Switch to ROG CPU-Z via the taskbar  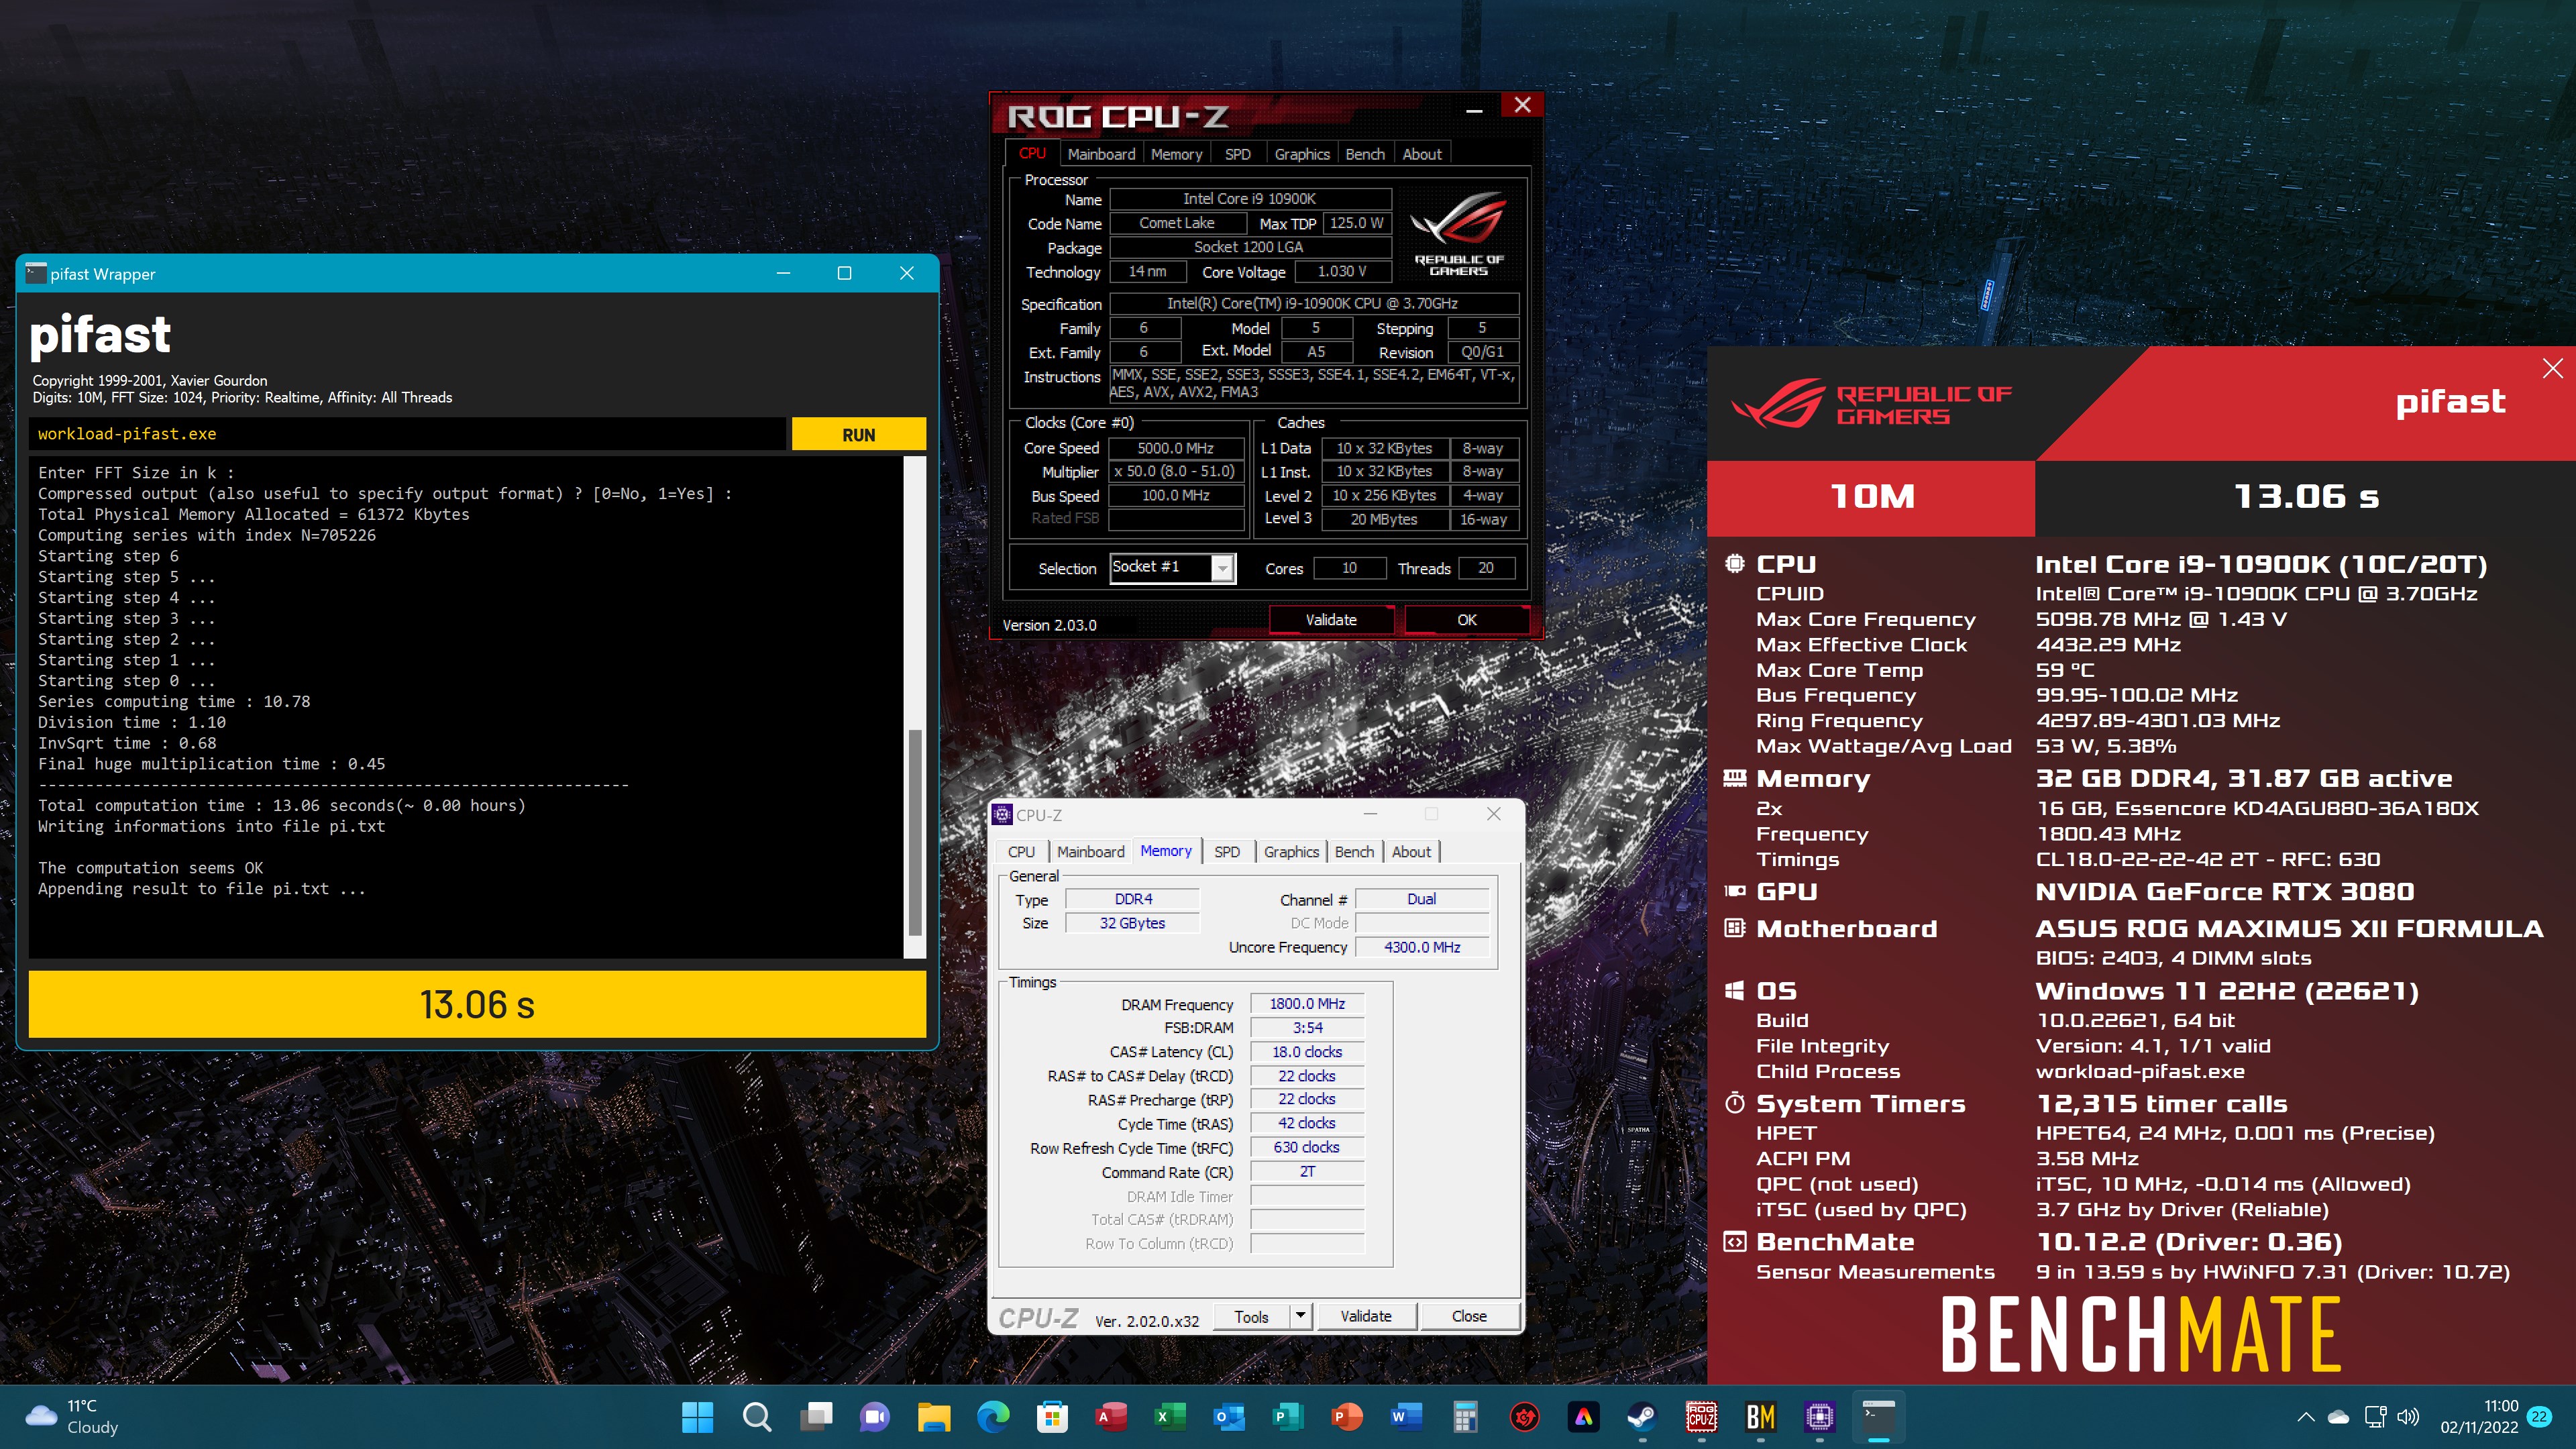point(1700,1416)
